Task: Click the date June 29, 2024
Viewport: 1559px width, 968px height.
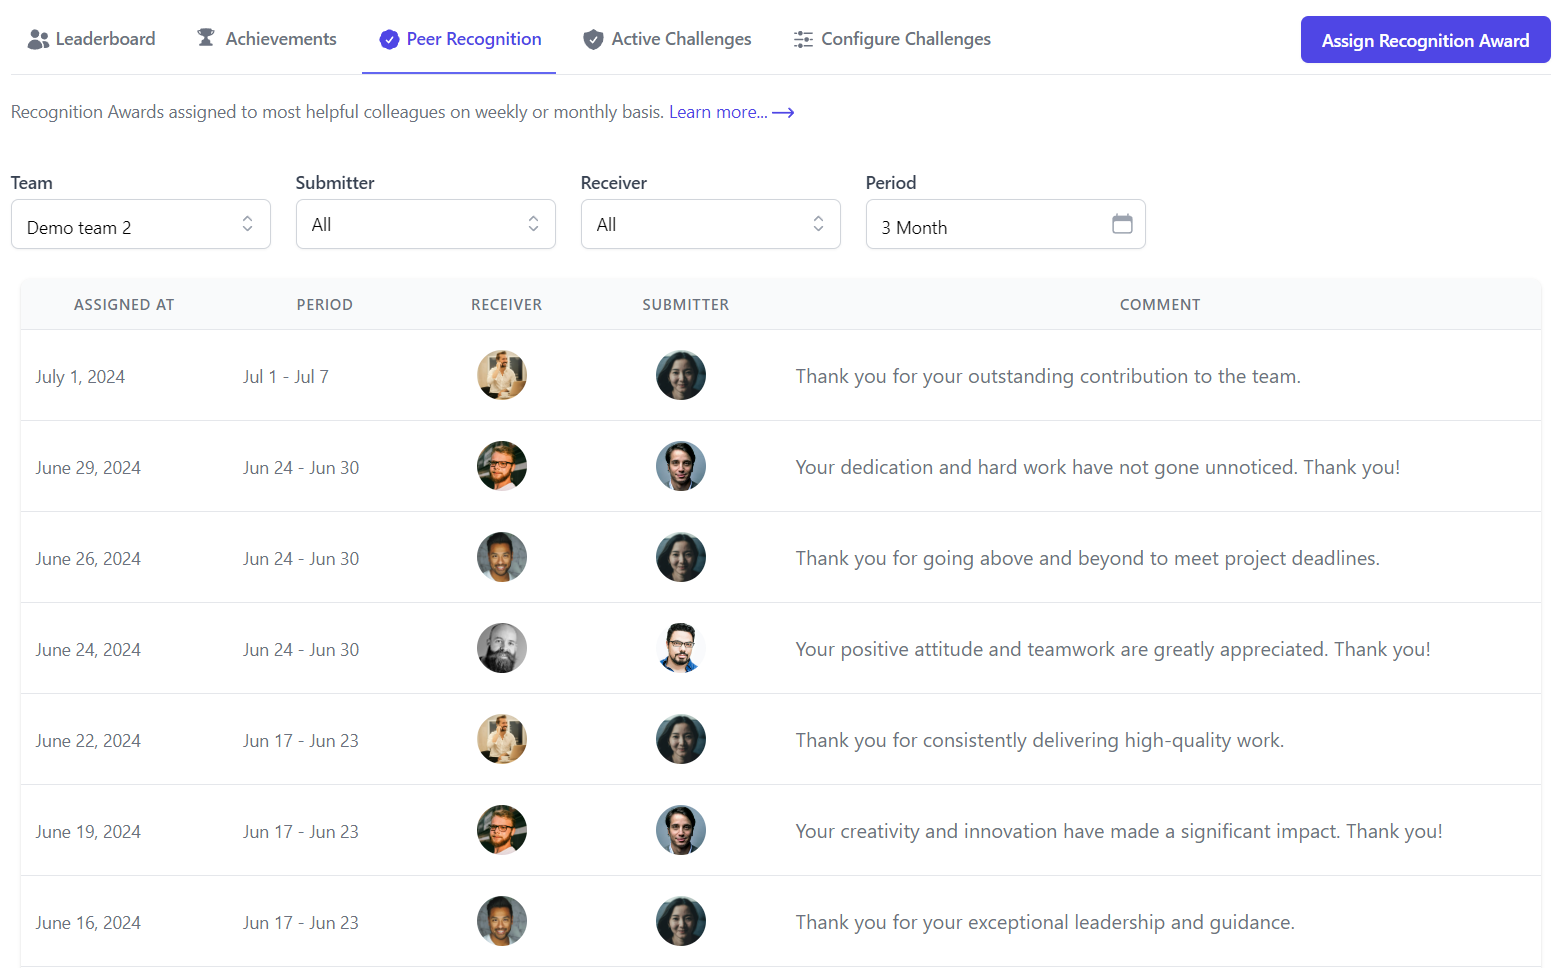Action: [88, 468]
